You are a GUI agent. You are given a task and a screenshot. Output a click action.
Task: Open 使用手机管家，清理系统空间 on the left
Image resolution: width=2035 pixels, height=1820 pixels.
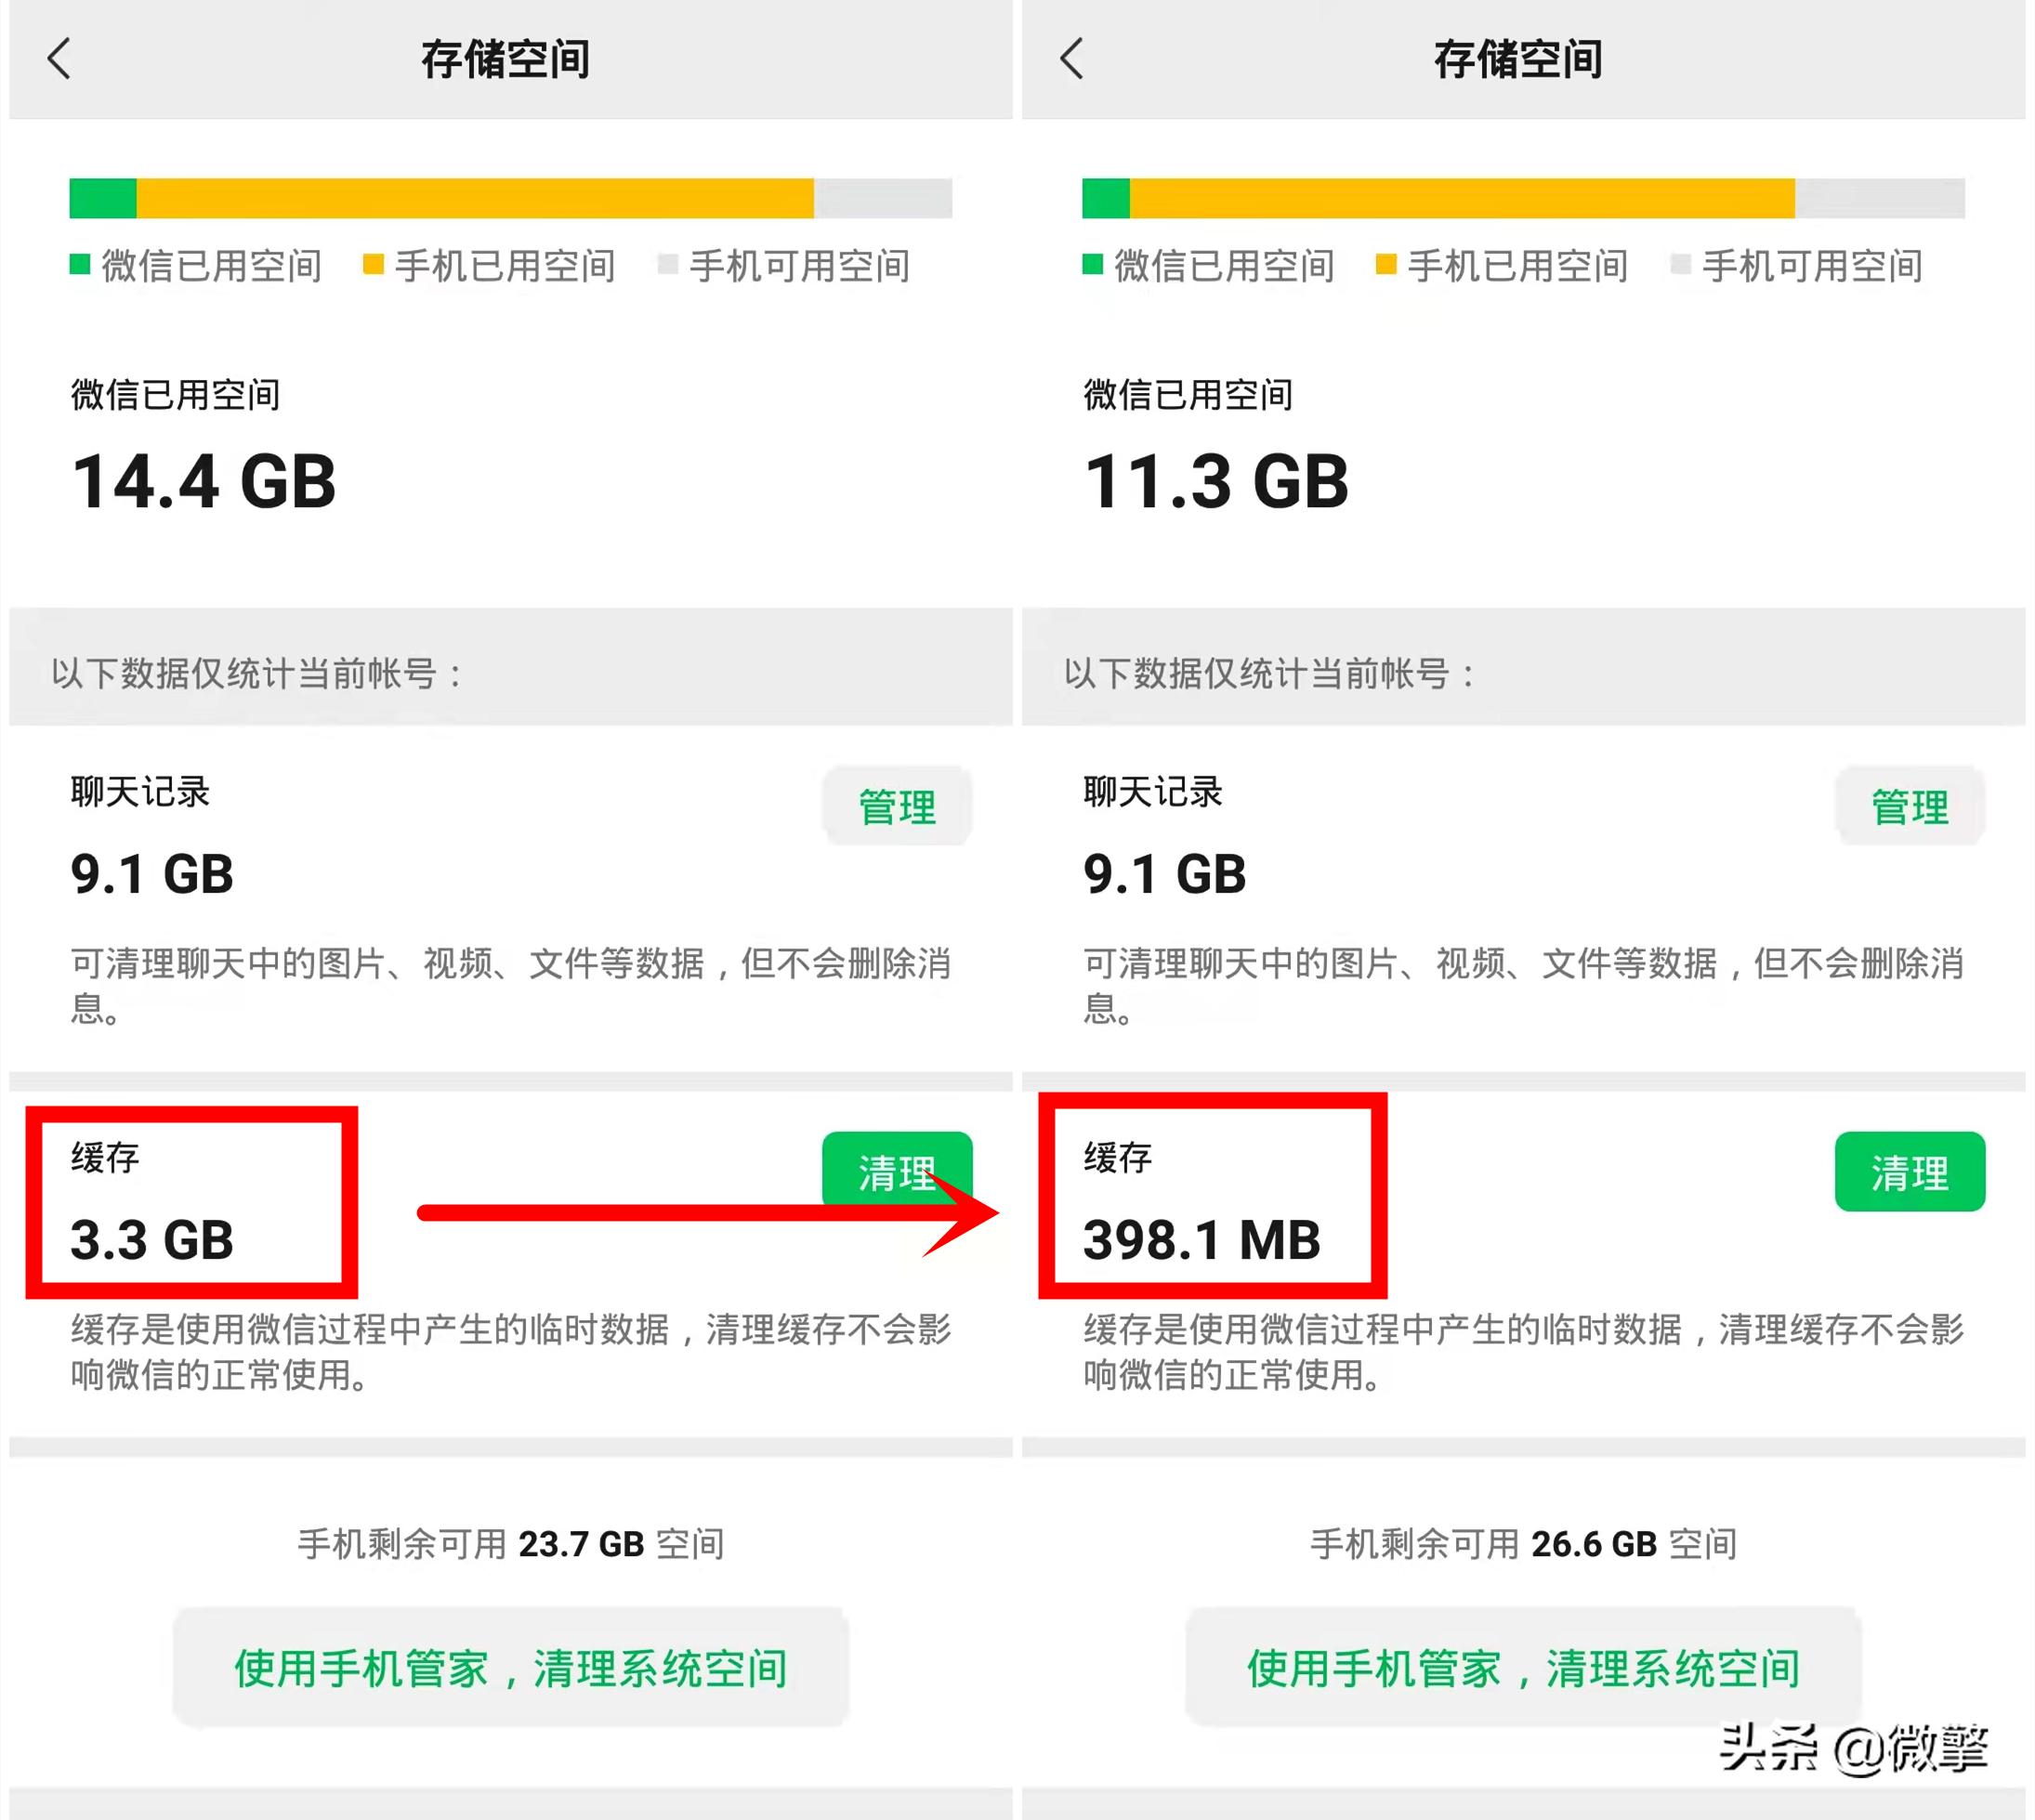coord(509,1665)
